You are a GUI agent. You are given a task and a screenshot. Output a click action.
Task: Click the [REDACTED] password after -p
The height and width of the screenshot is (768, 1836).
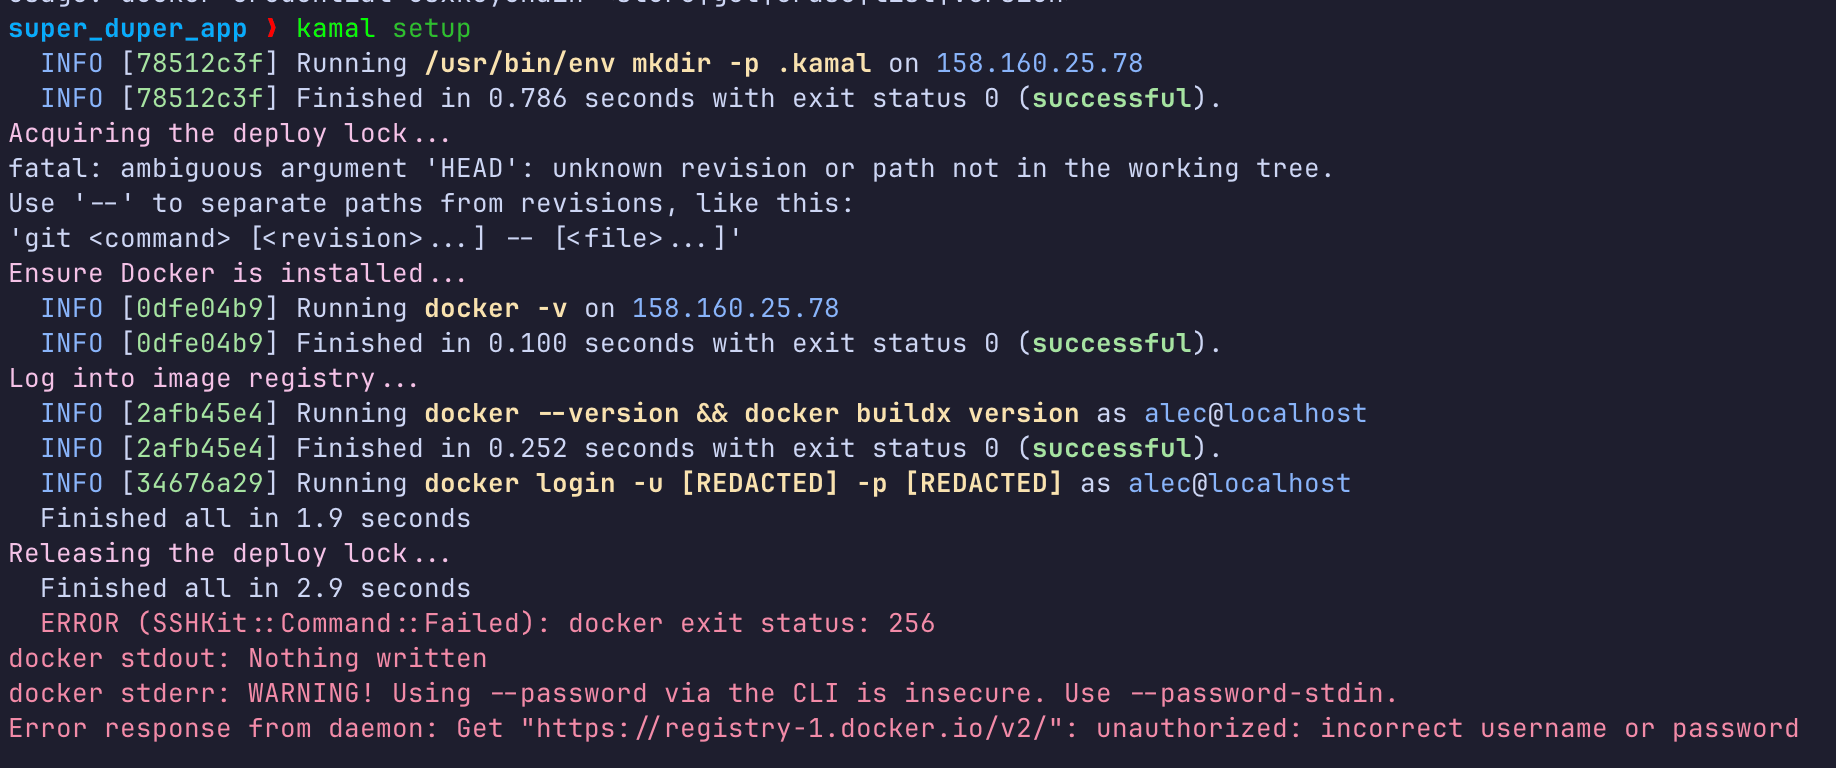(x=983, y=484)
